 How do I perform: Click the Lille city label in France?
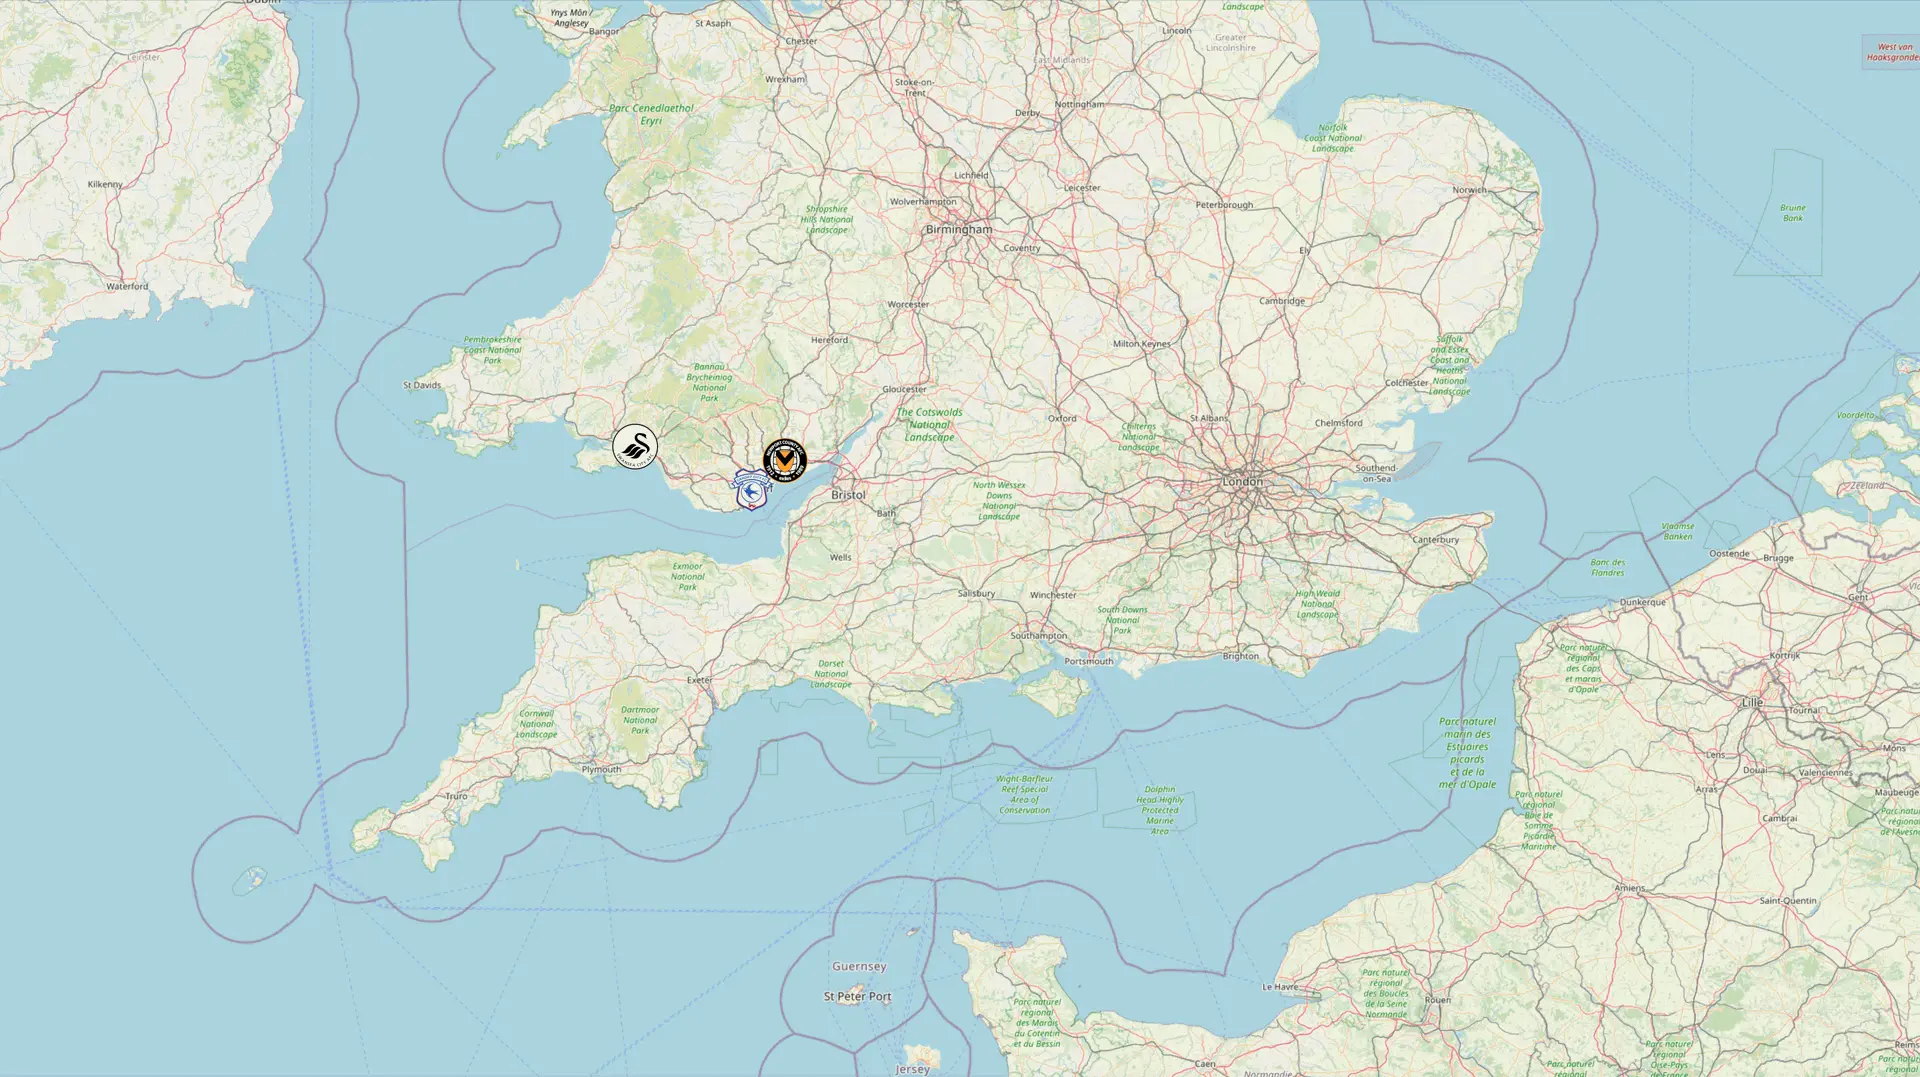(x=1752, y=703)
